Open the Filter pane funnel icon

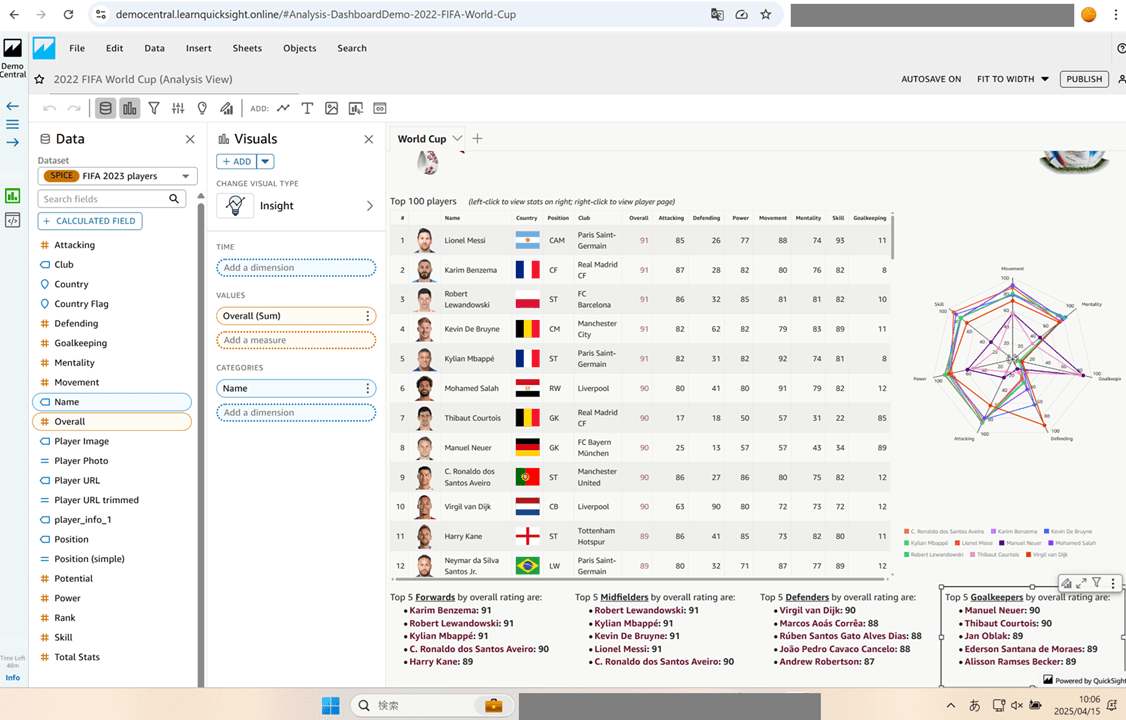(x=154, y=108)
